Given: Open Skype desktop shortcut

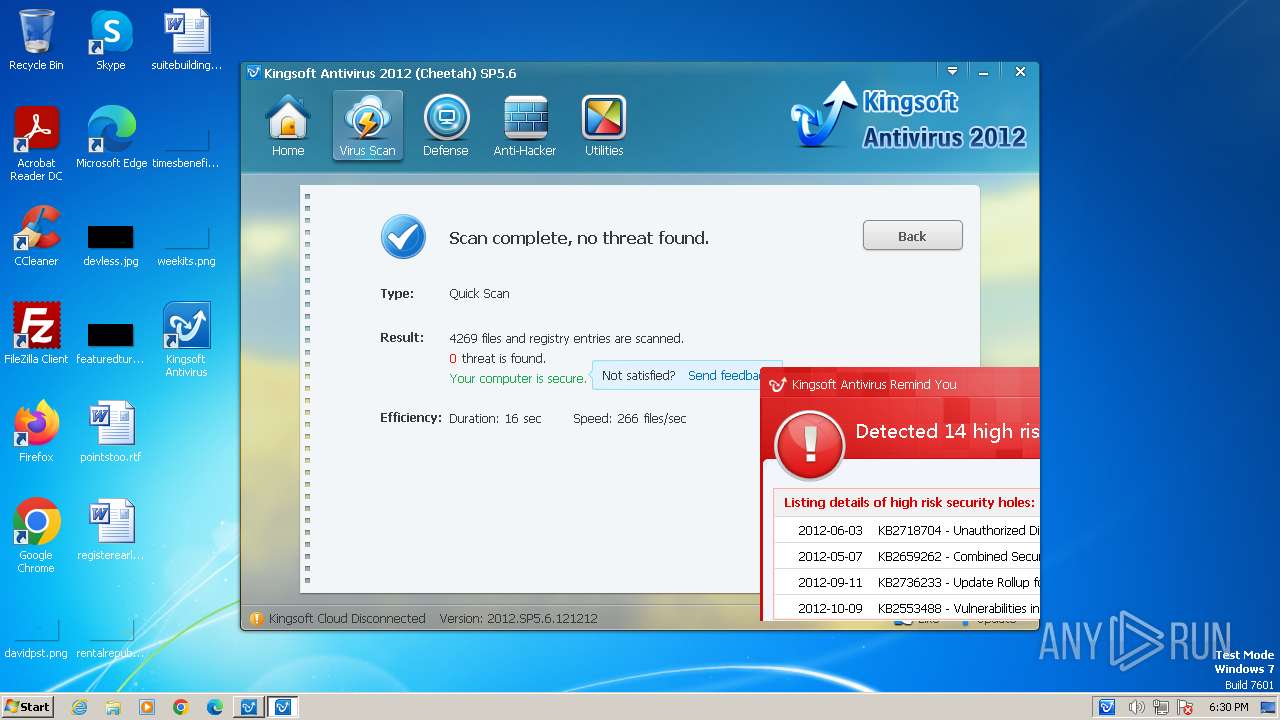Looking at the screenshot, I should [x=111, y=41].
